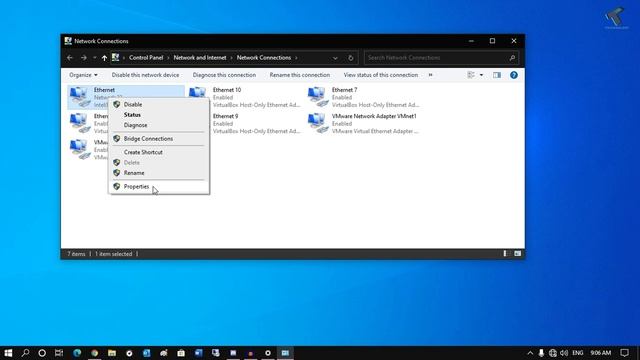Click the microphone tray icon
This screenshot has width=640, height=360.
tap(541, 353)
